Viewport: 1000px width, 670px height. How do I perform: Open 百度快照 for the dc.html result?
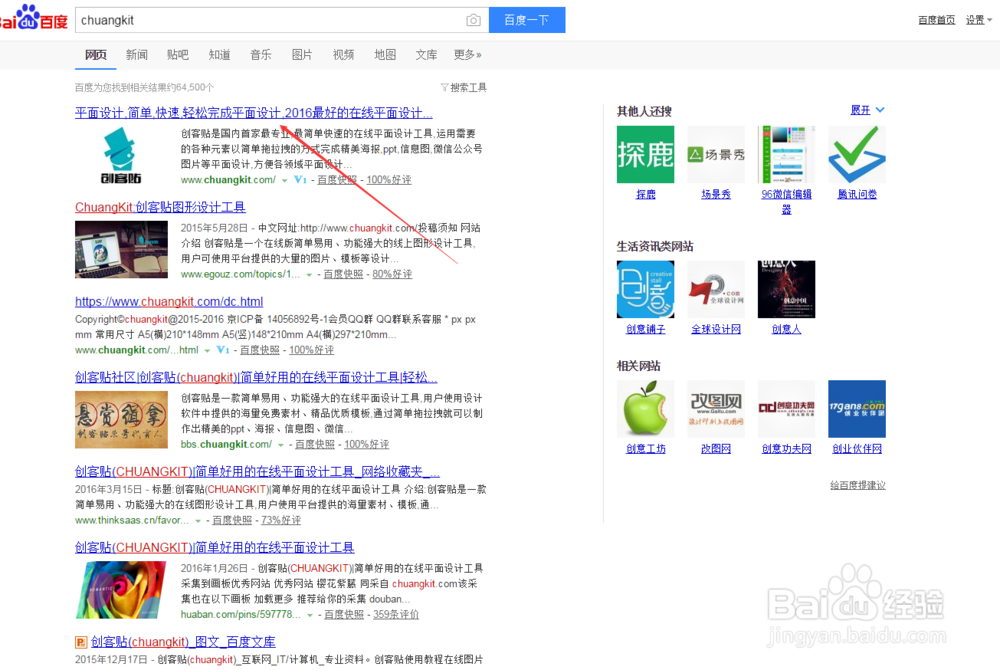(260, 350)
